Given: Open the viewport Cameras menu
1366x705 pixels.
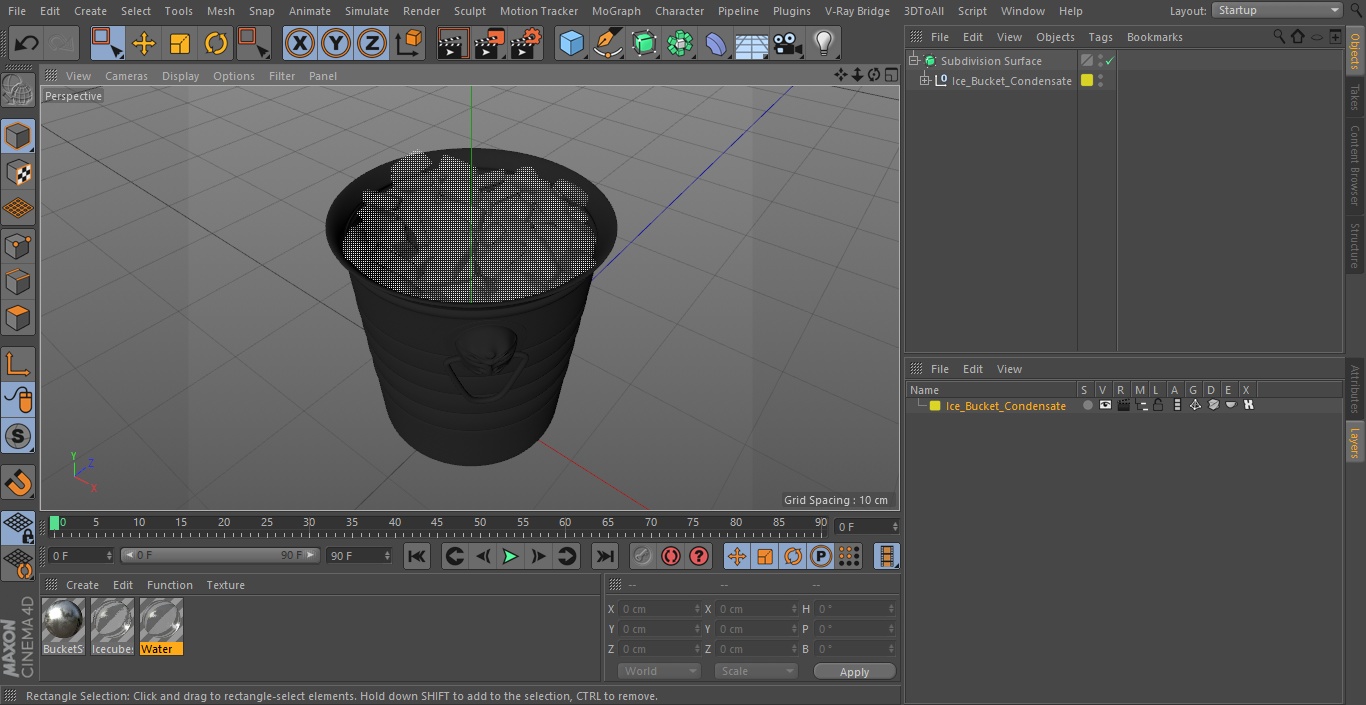Looking at the screenshot, I should coord(126,76).
